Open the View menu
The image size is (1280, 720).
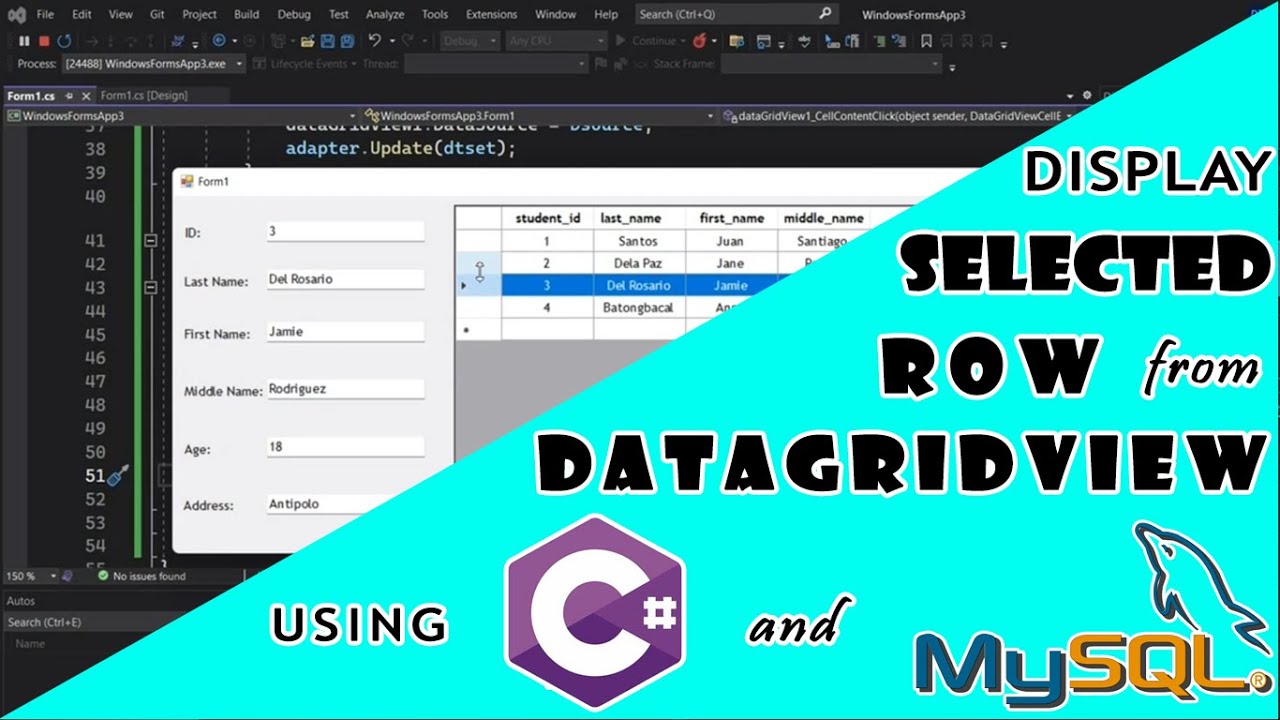pyautogui.click(x=120, y=14)
